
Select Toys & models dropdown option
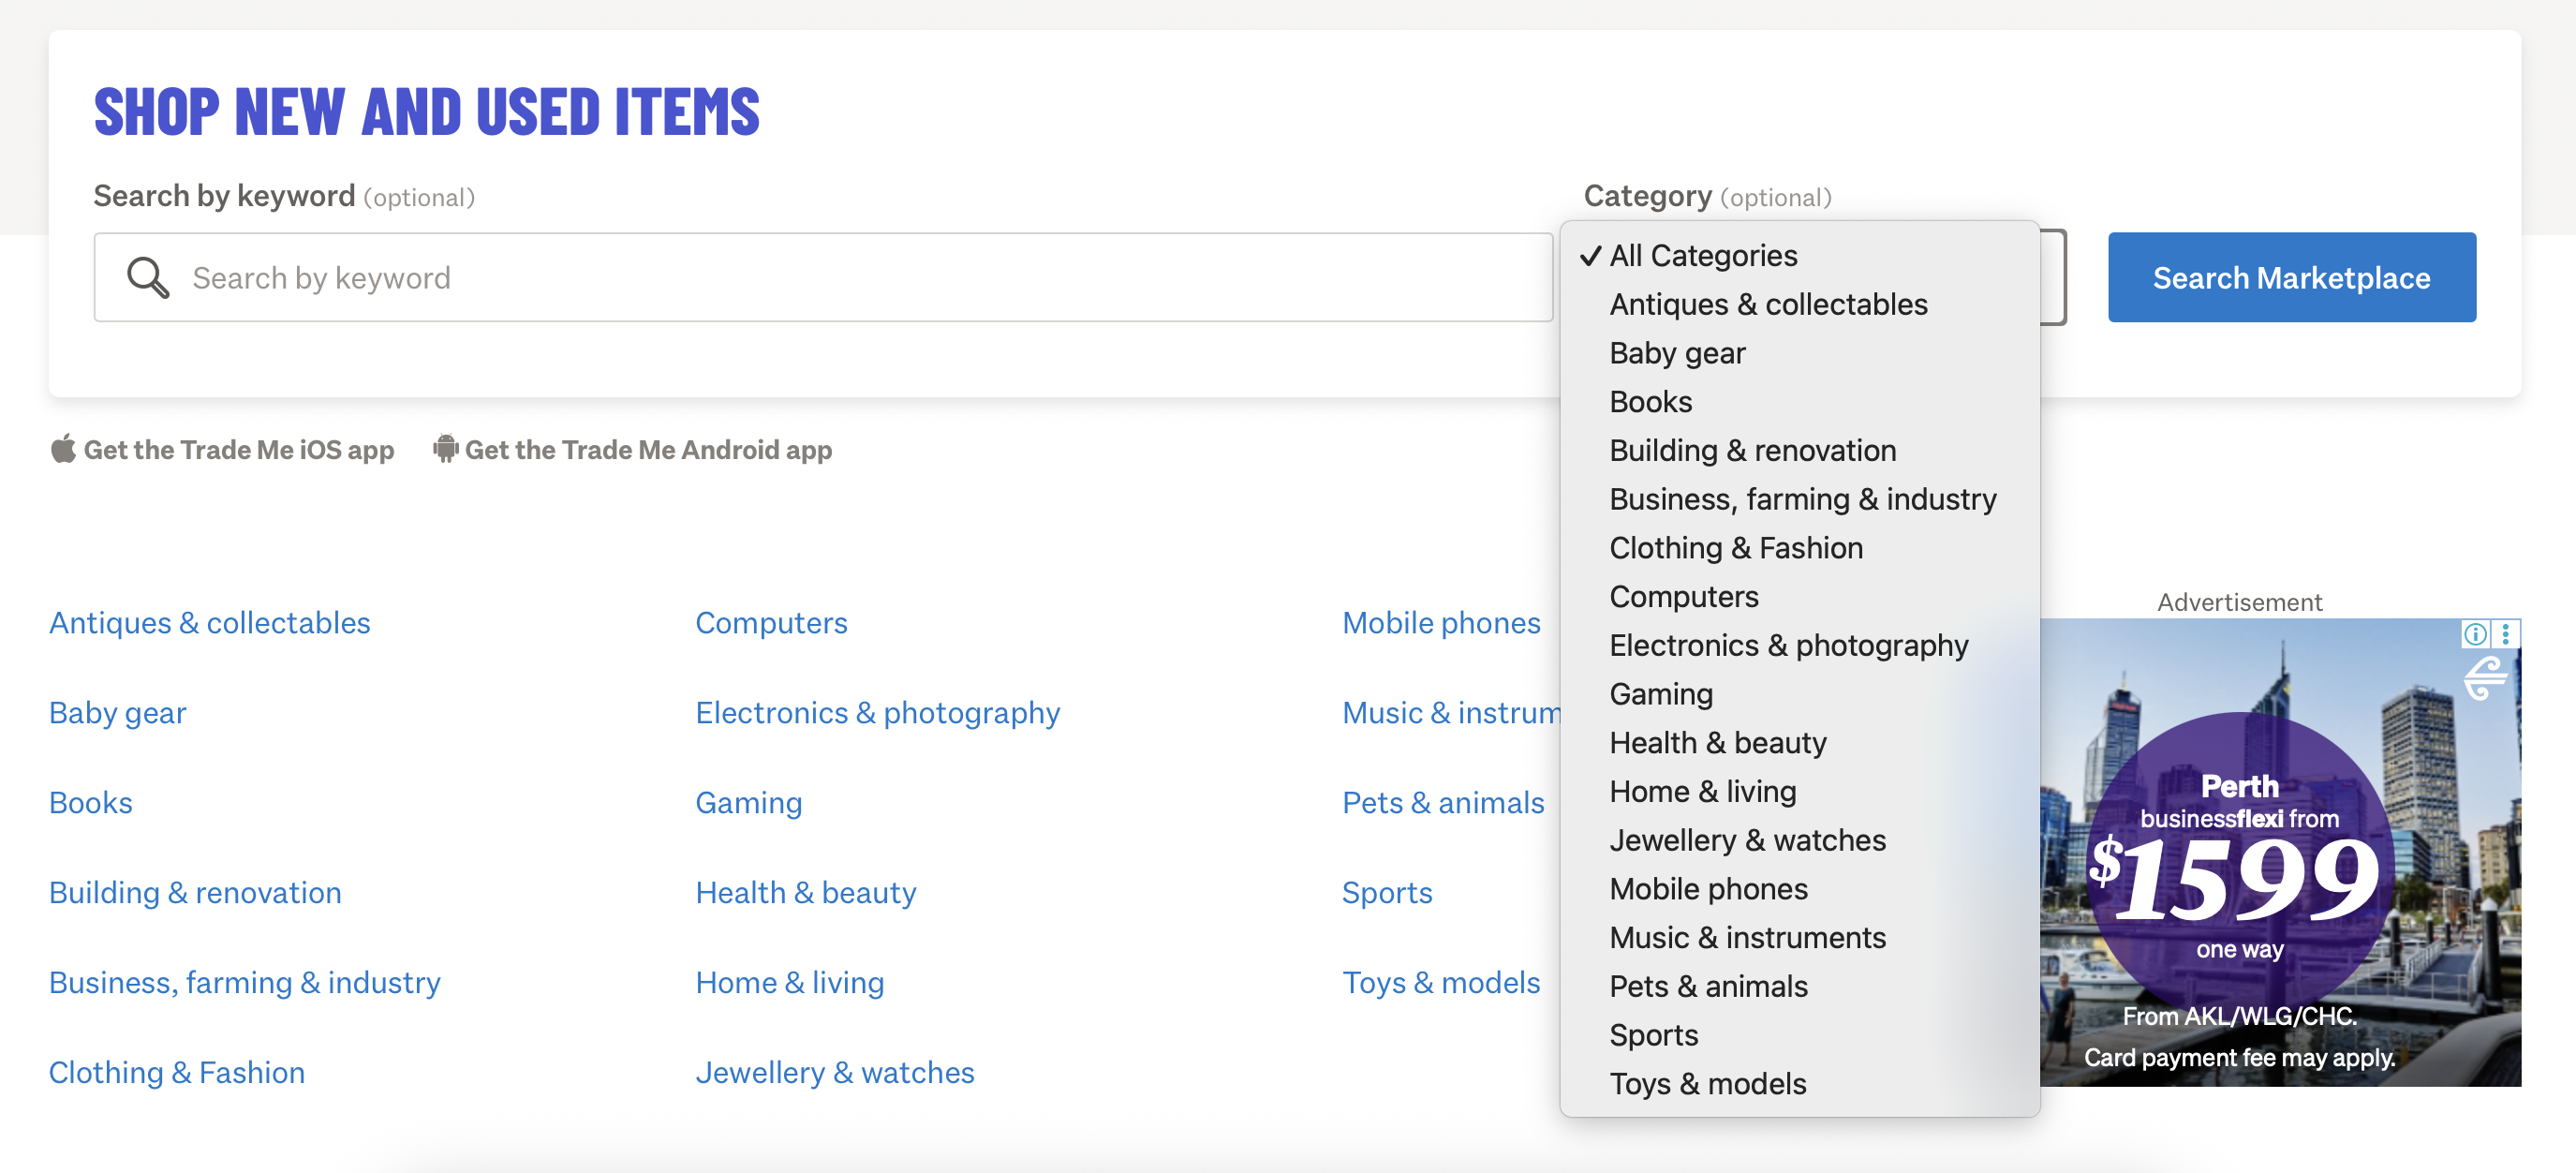[x=1707, y=1083]
